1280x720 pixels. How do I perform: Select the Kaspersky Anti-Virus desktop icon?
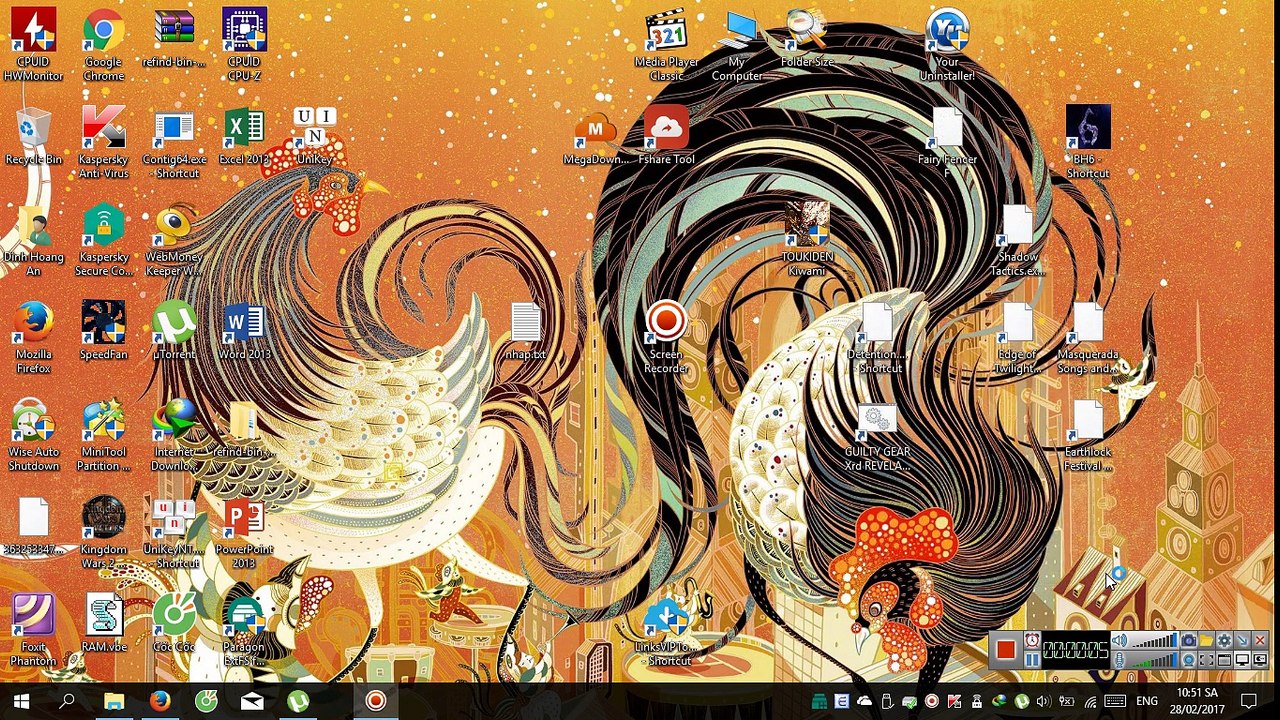click(x=104, y=143)
